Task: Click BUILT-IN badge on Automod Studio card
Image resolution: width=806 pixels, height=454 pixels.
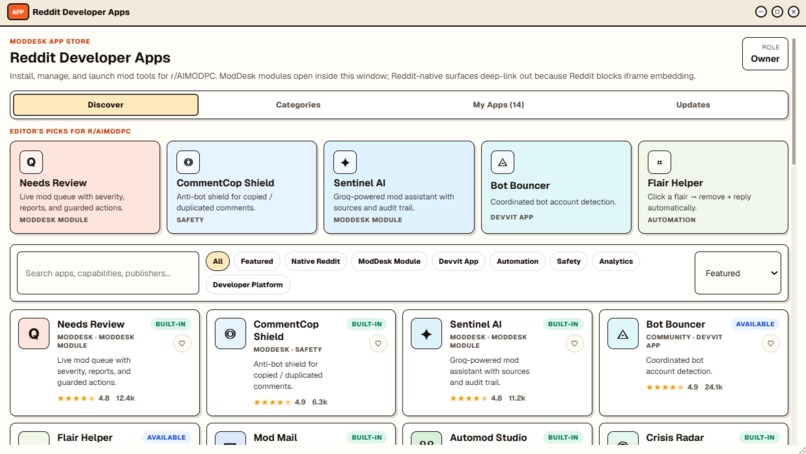Action: tap(563, 437)
